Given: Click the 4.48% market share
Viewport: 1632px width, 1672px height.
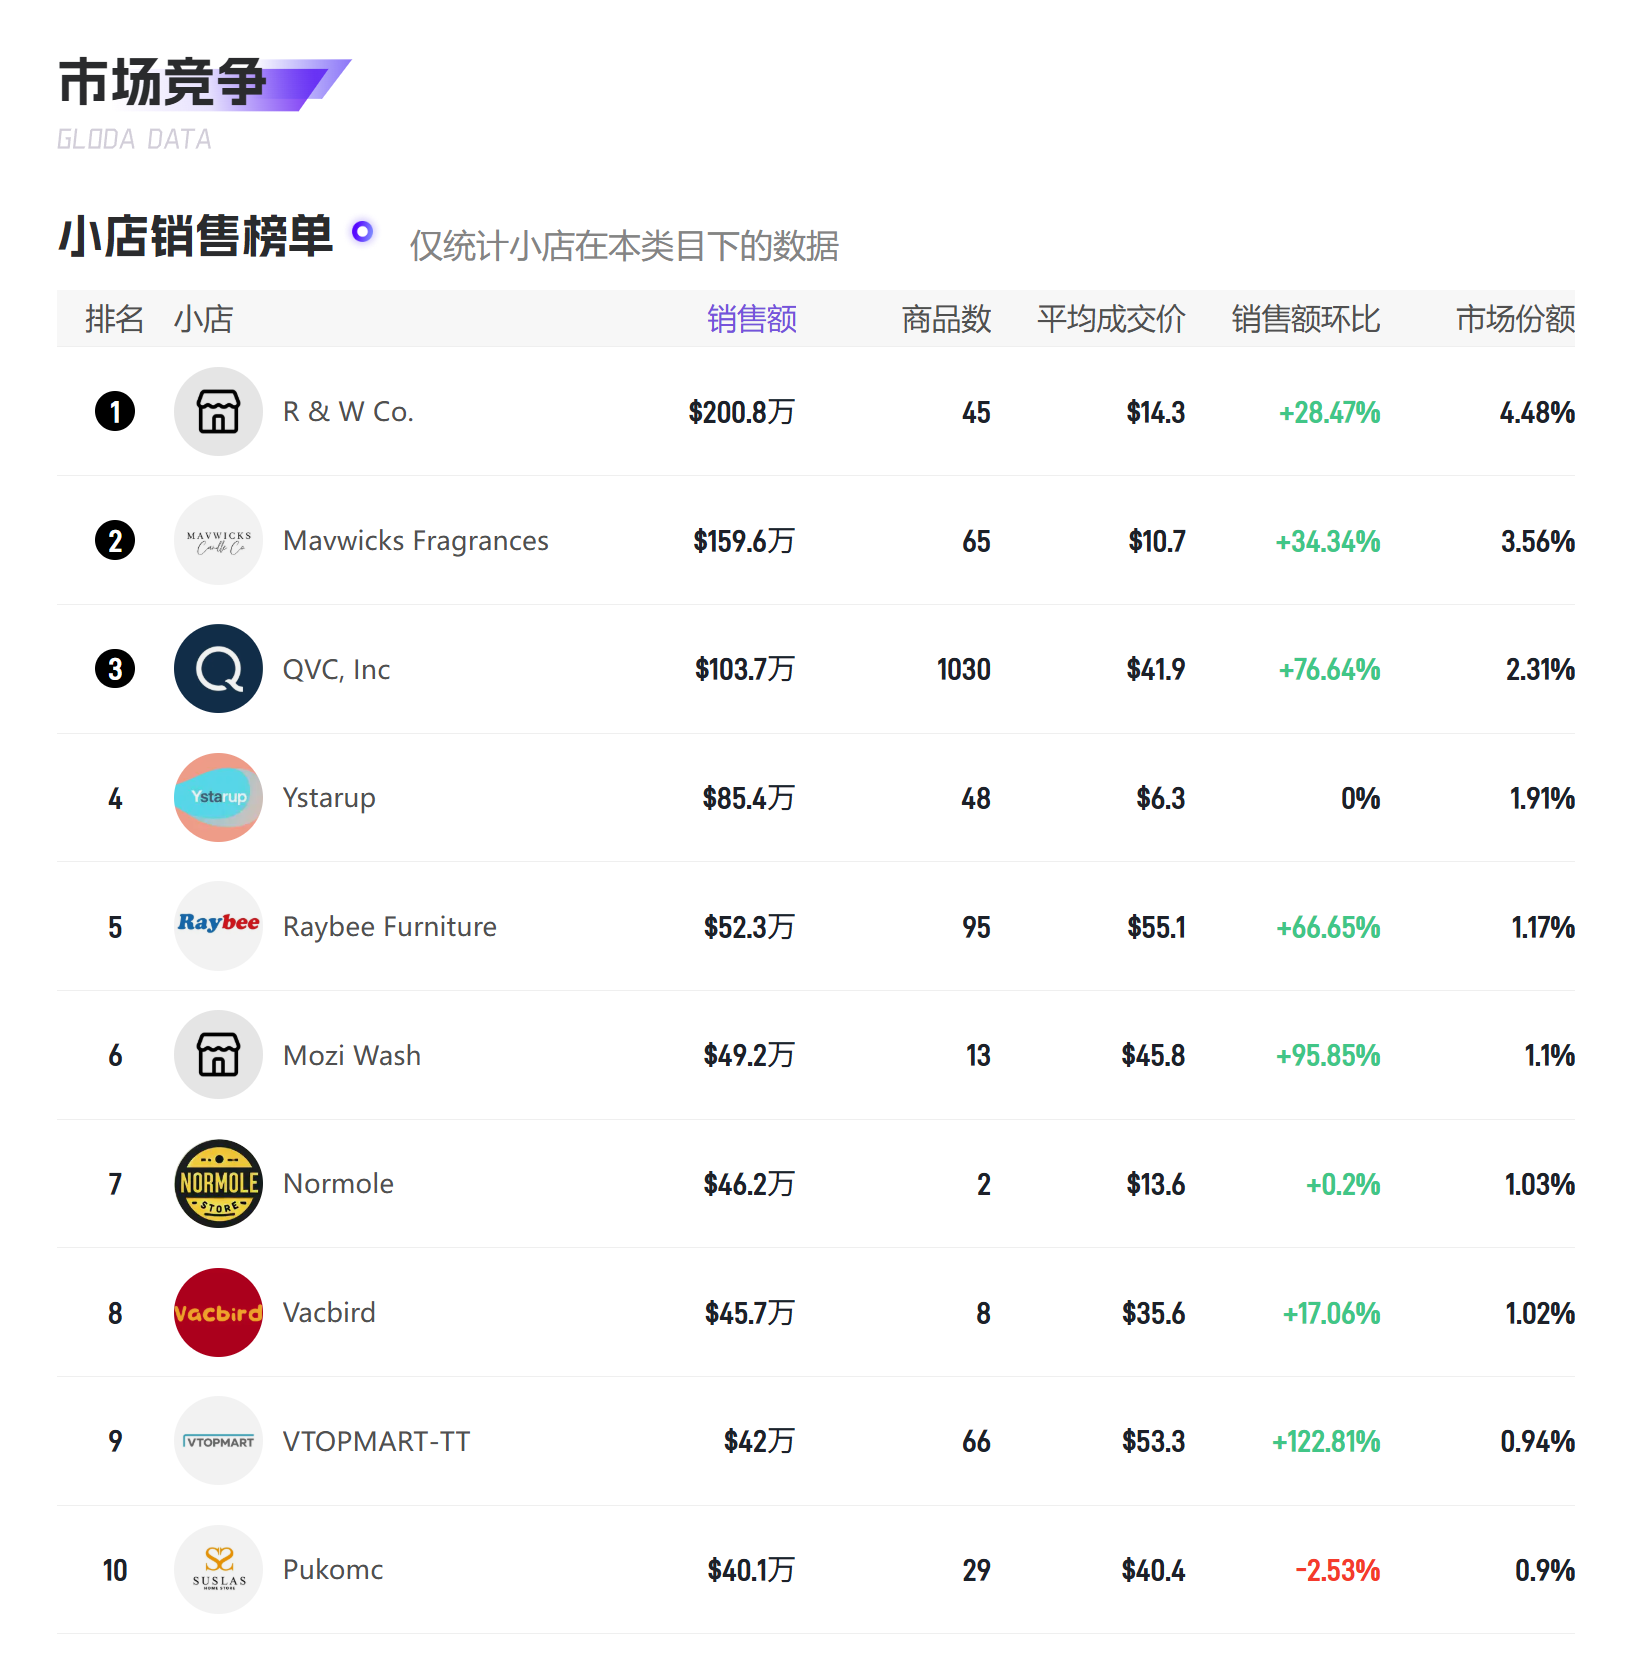Looking at the screenshot, I should (1537, 412).
